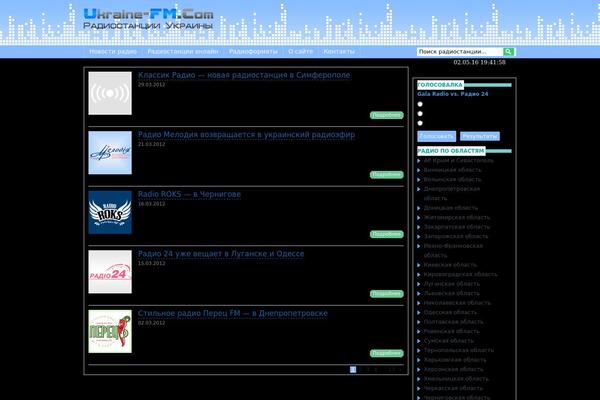This screenshot has width=600, height=400.
Task: Select the middle poll radio option
Action: tap(420, 114)
